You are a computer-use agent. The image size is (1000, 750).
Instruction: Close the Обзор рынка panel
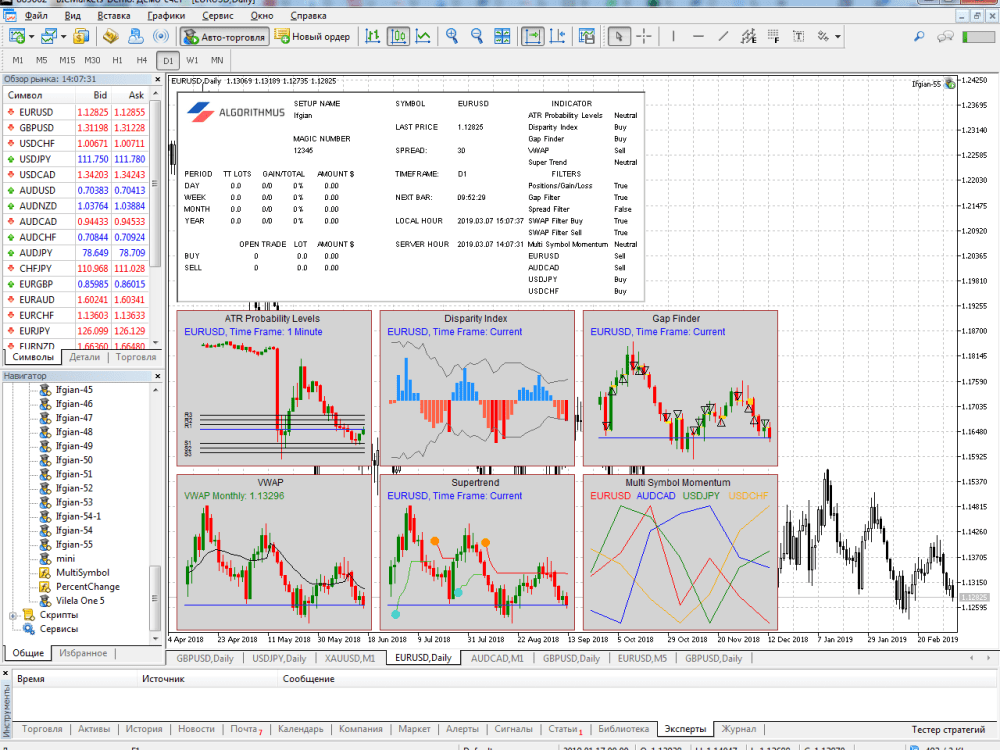158,79
